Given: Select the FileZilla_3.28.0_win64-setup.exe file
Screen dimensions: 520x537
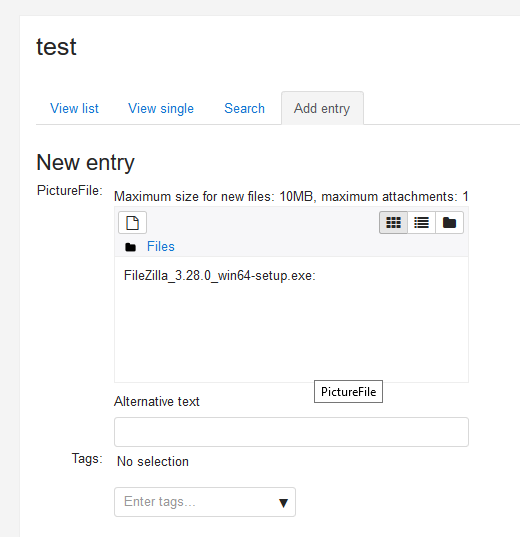Looking at the screenshot, I should point(220,276).
